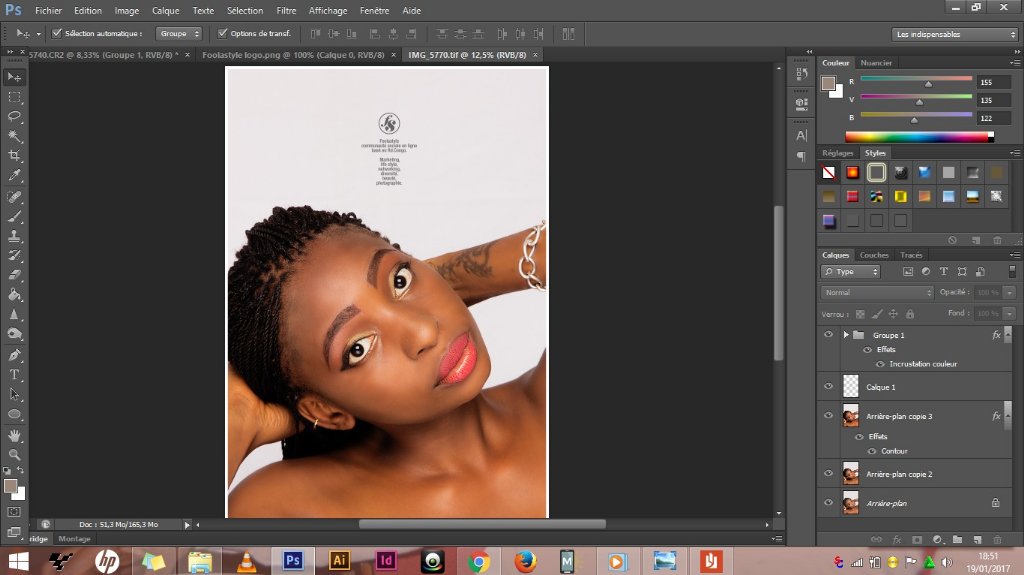Toggle Contour effect visibility
Screen dimensions: 1024x575
(x=872, y=451)
